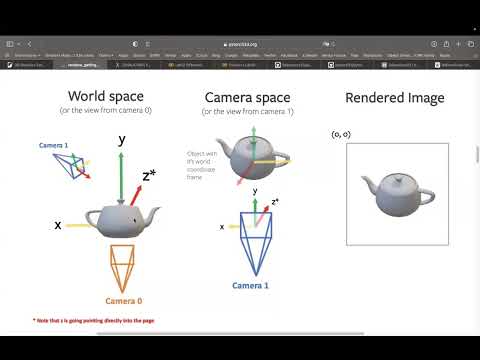Click the blue "Camera 1" label under frustum
This screenshot has width=480, height=360.
click(x=250, y=286)
